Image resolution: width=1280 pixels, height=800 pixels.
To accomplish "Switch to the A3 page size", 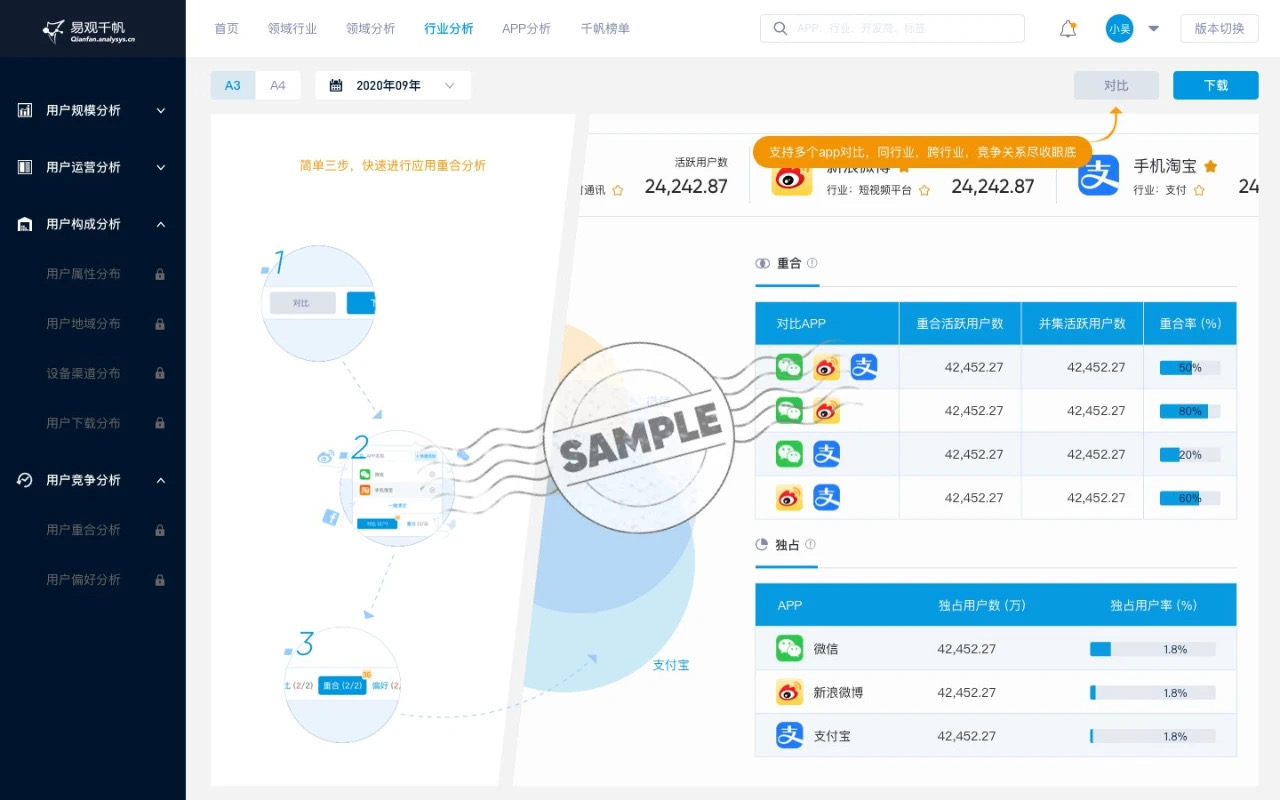I will coord(233,85).
